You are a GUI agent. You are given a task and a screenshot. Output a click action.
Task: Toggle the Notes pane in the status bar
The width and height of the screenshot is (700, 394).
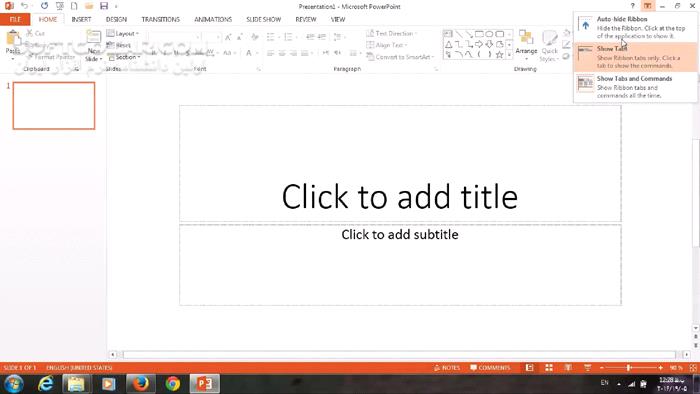click(x=446, y=368)
